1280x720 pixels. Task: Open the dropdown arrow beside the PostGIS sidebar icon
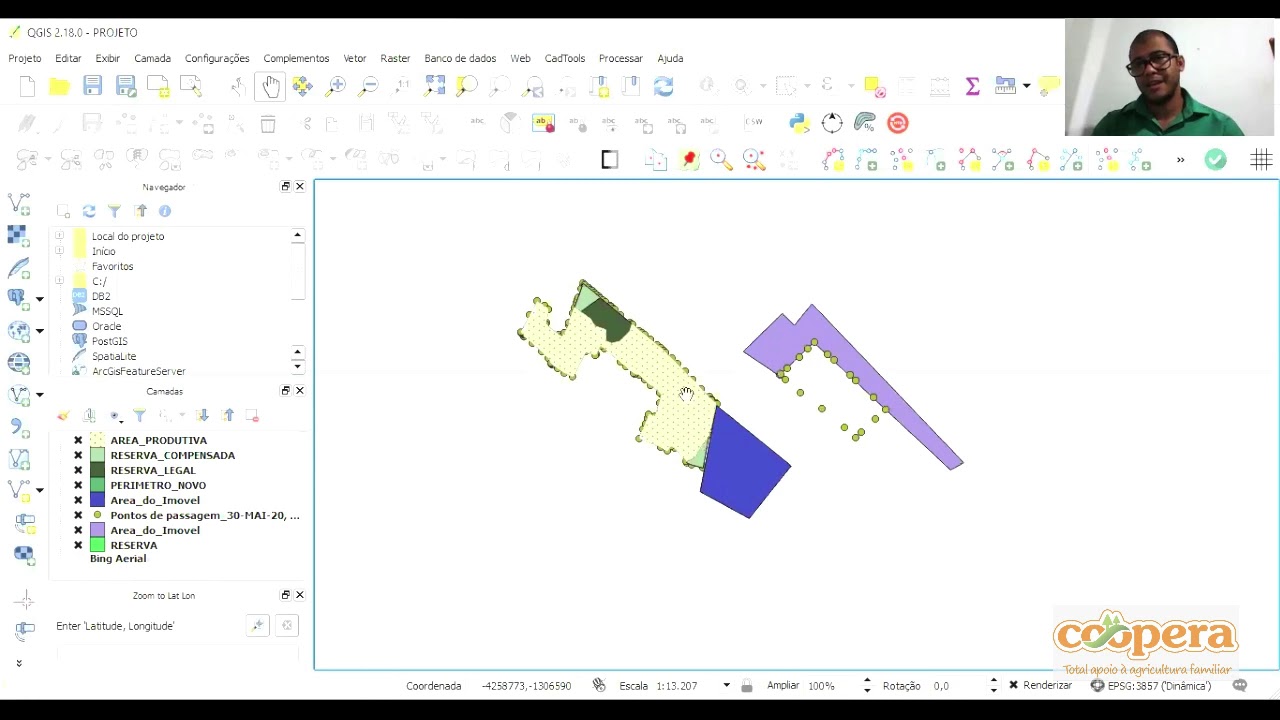tap(40, 299)
